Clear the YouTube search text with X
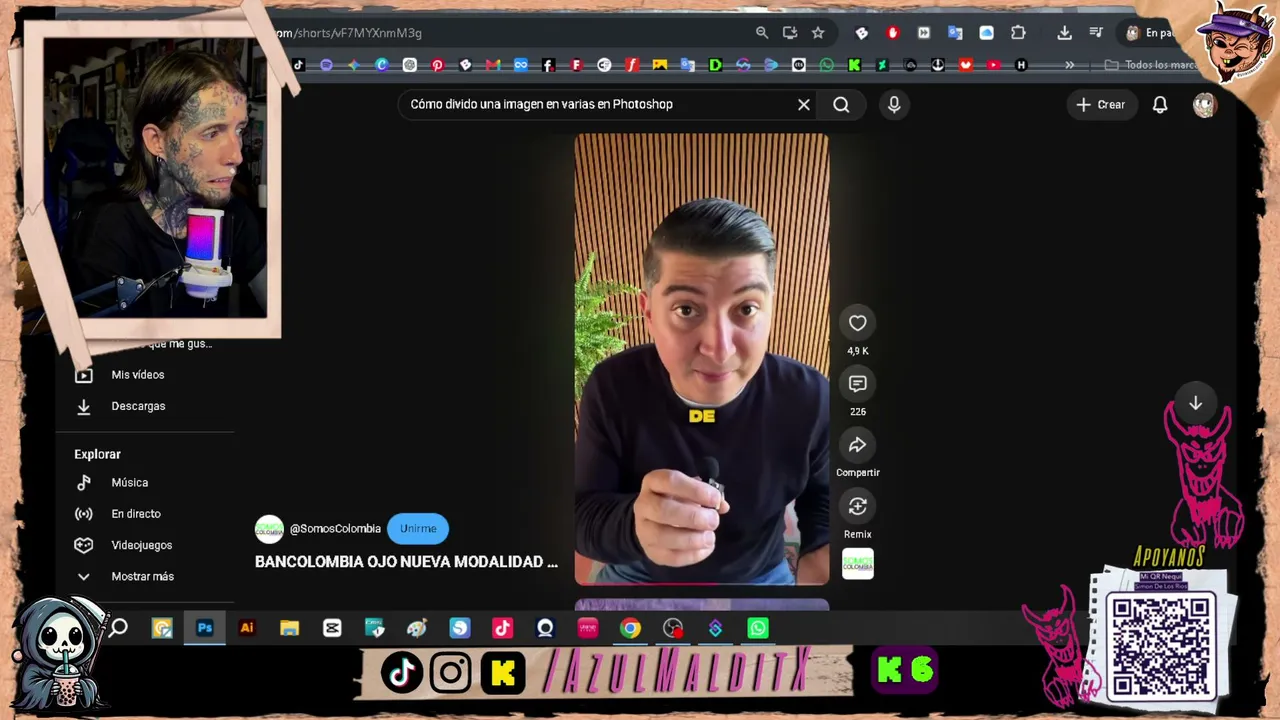The width and height of the screenshot is (1280, 720). [803, 104]
